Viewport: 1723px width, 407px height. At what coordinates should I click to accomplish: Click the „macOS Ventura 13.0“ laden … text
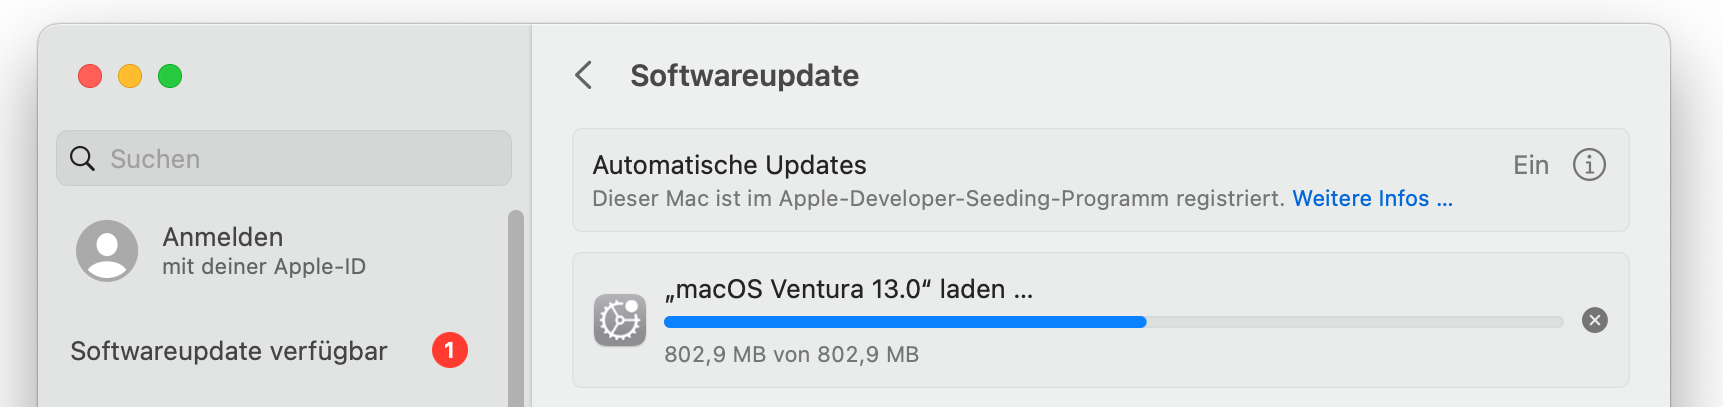tap(849, 289)
